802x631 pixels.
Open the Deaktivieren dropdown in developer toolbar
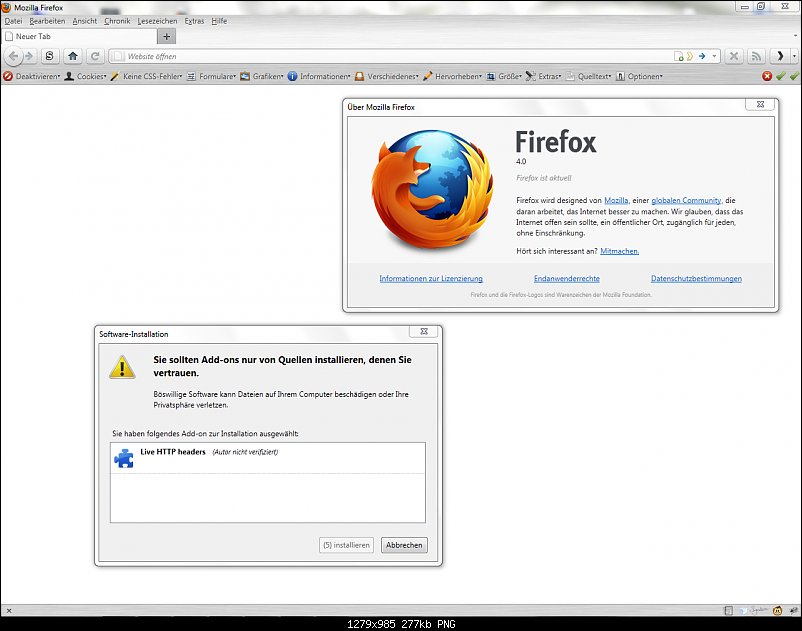pyautogui.click(x=32, y=76)
